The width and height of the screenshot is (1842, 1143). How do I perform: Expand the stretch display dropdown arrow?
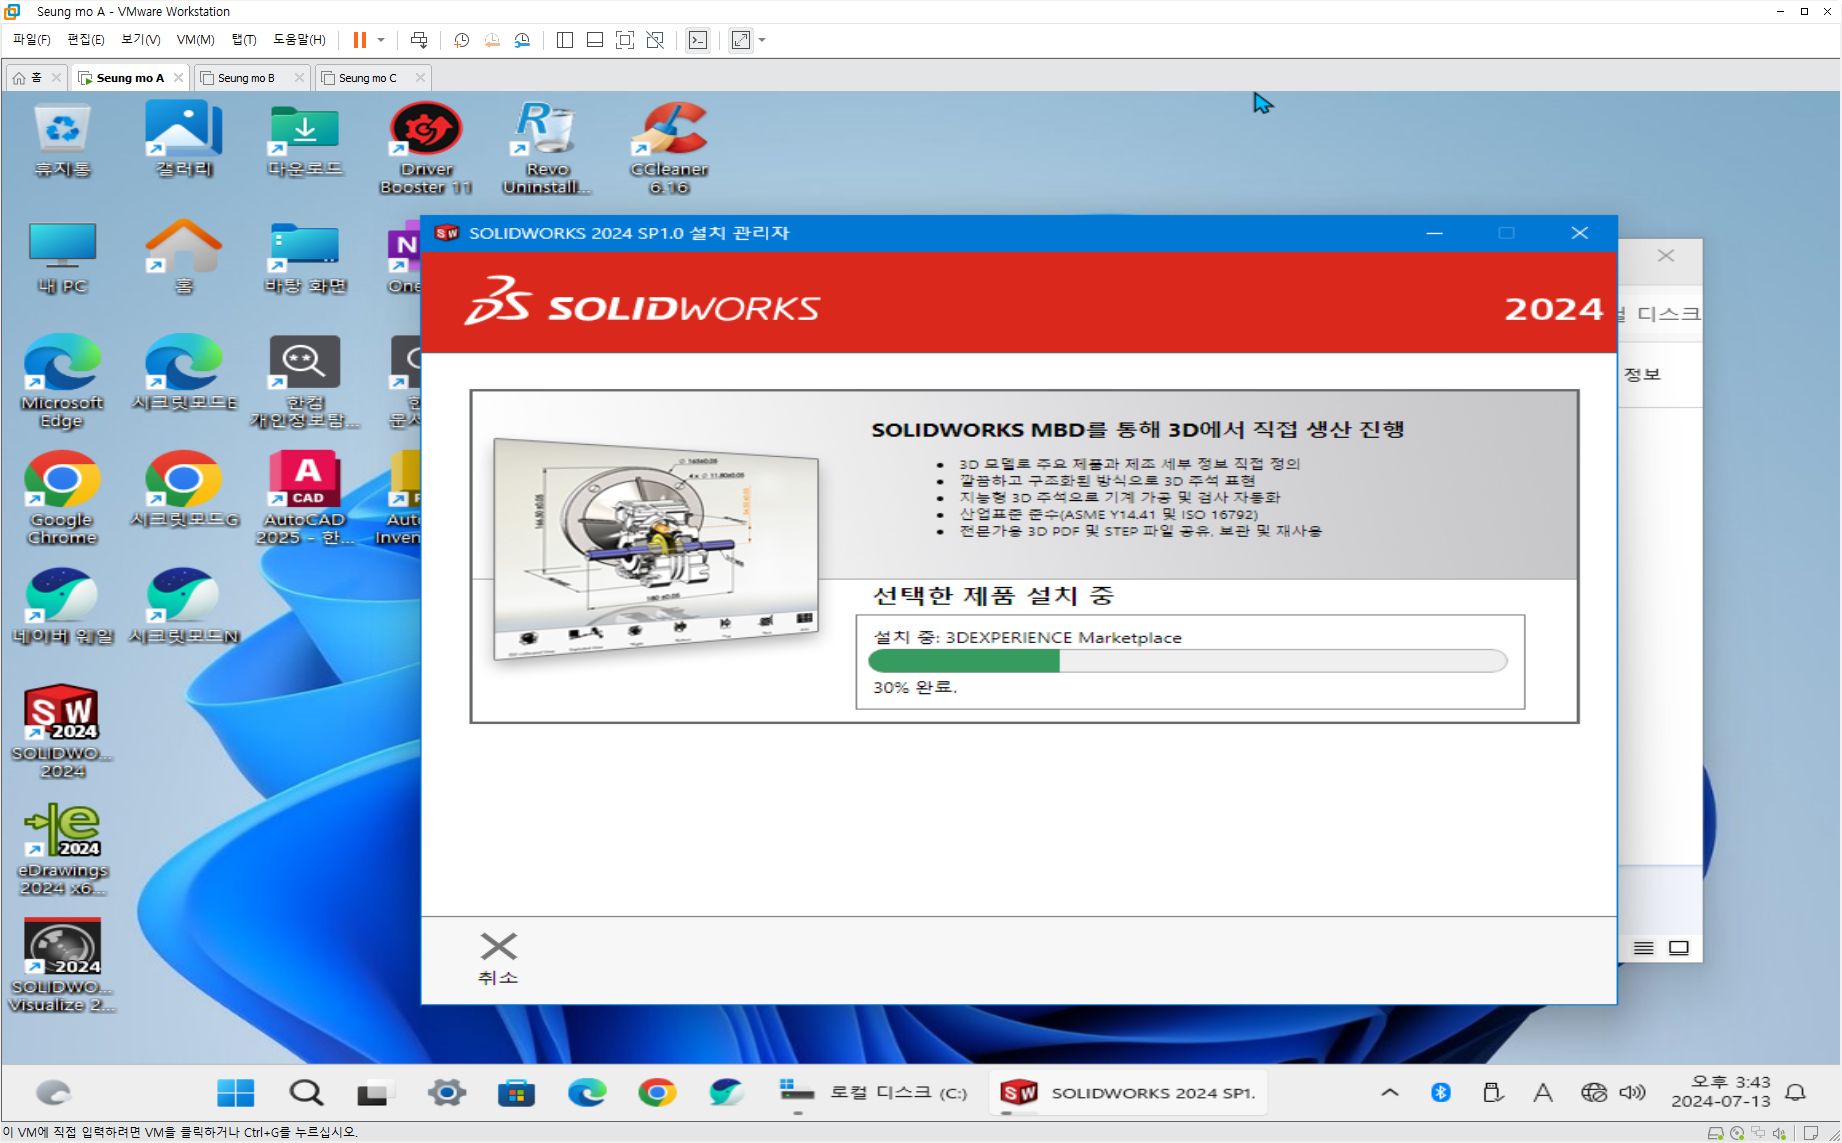[762, 40]
